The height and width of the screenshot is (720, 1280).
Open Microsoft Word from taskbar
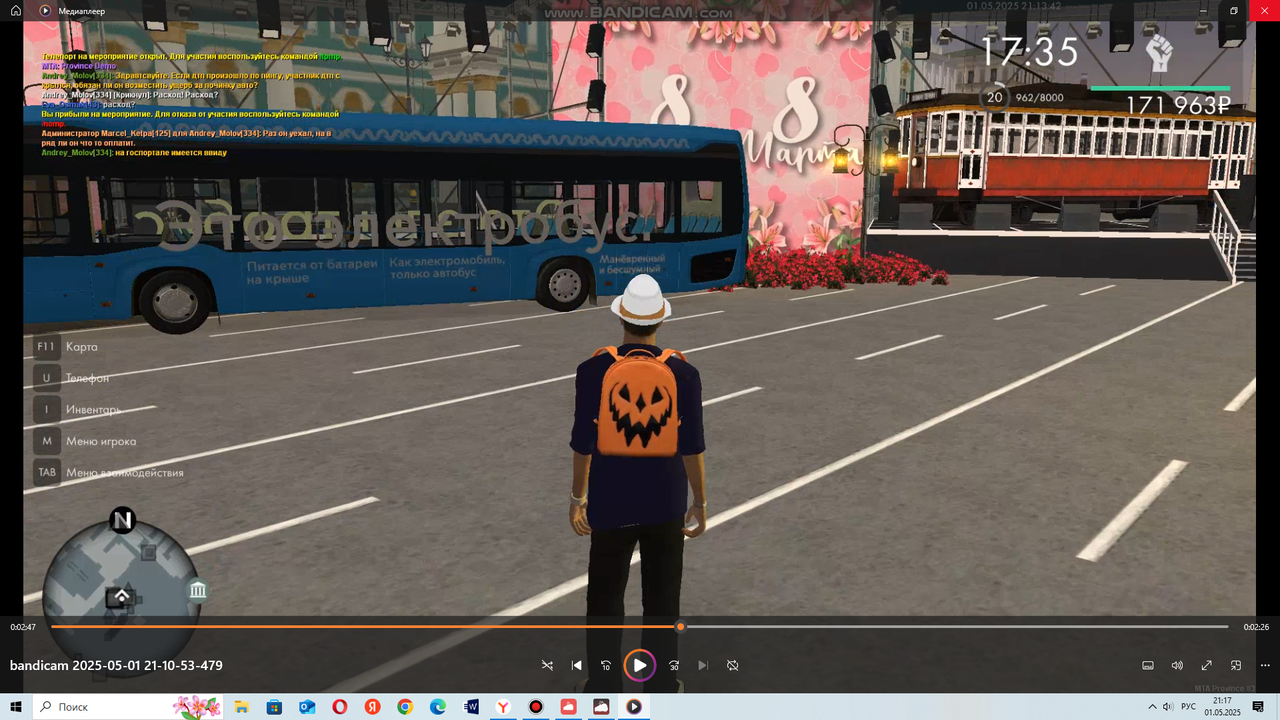click(x=471, y=706)
